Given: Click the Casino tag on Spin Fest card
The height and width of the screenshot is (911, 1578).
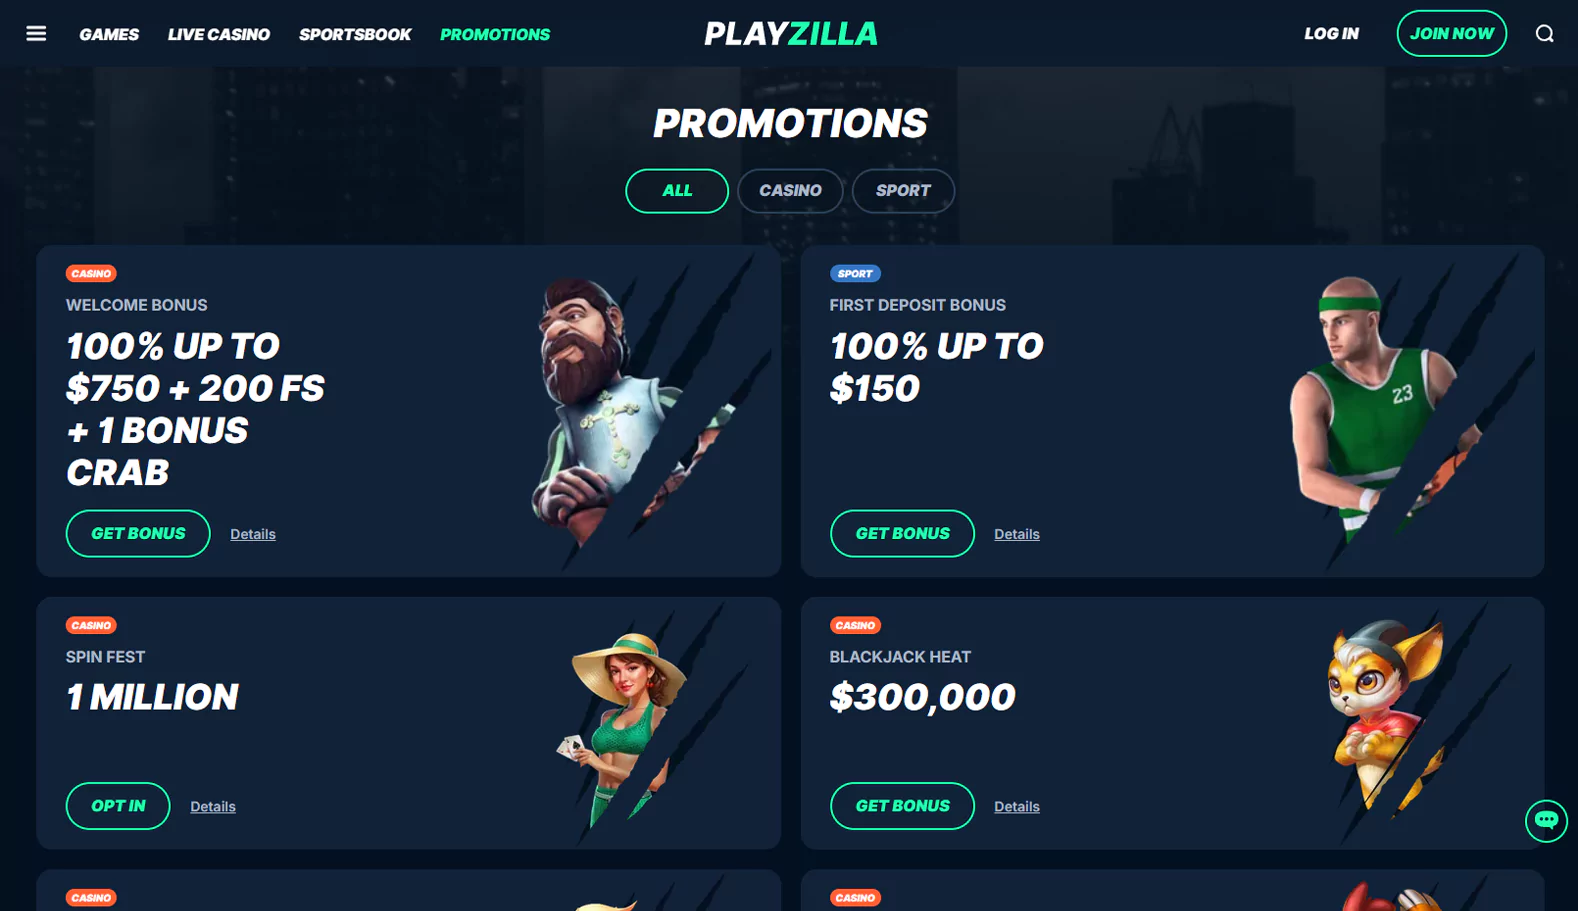Looking at the screenshot, I should coord(91,625).
